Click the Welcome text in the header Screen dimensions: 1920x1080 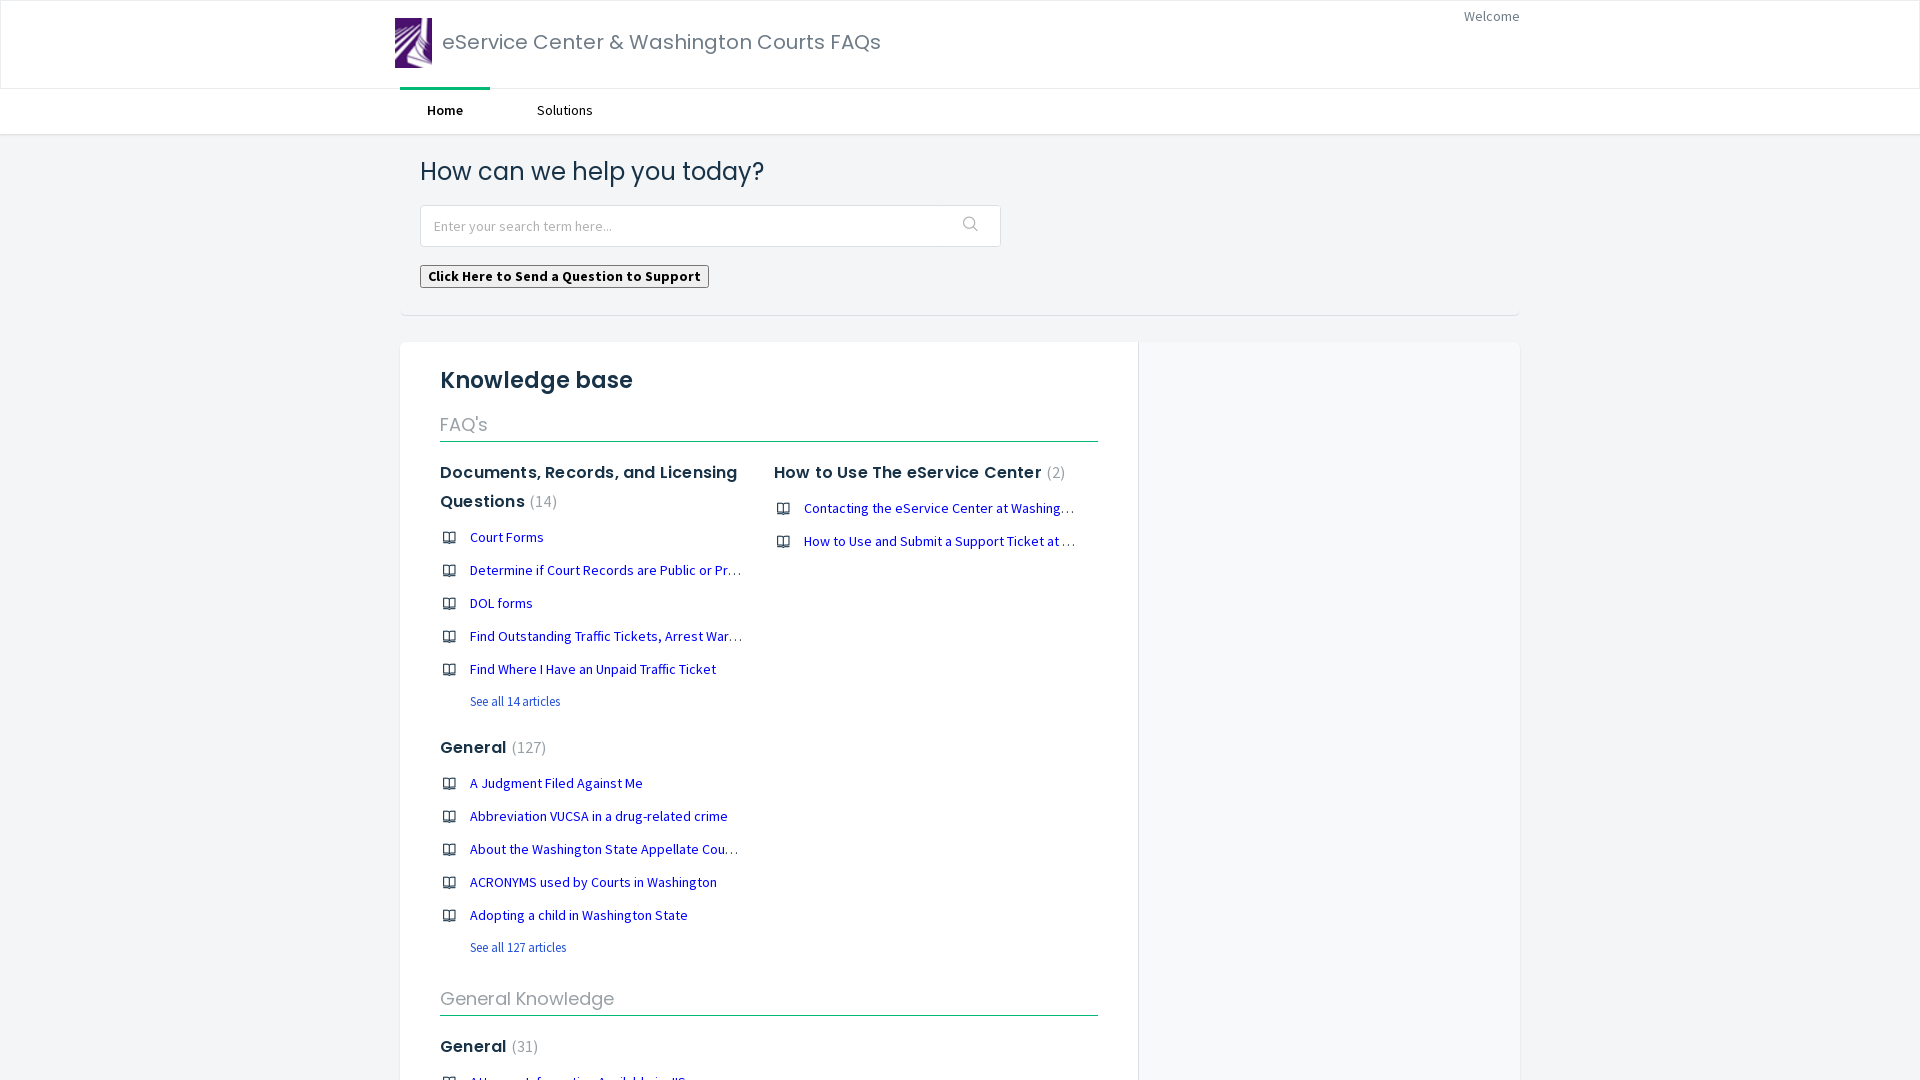tap(1491, 16)
